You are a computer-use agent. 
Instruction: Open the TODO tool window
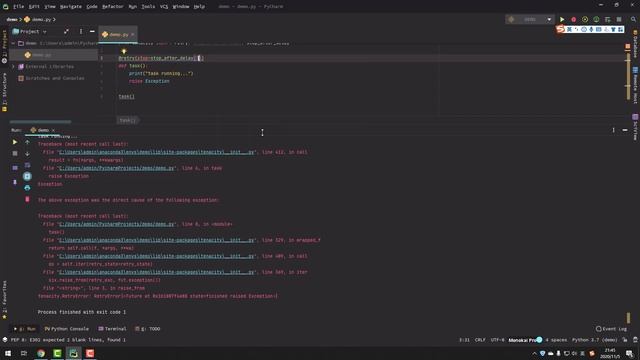click(x=148, y=329)
